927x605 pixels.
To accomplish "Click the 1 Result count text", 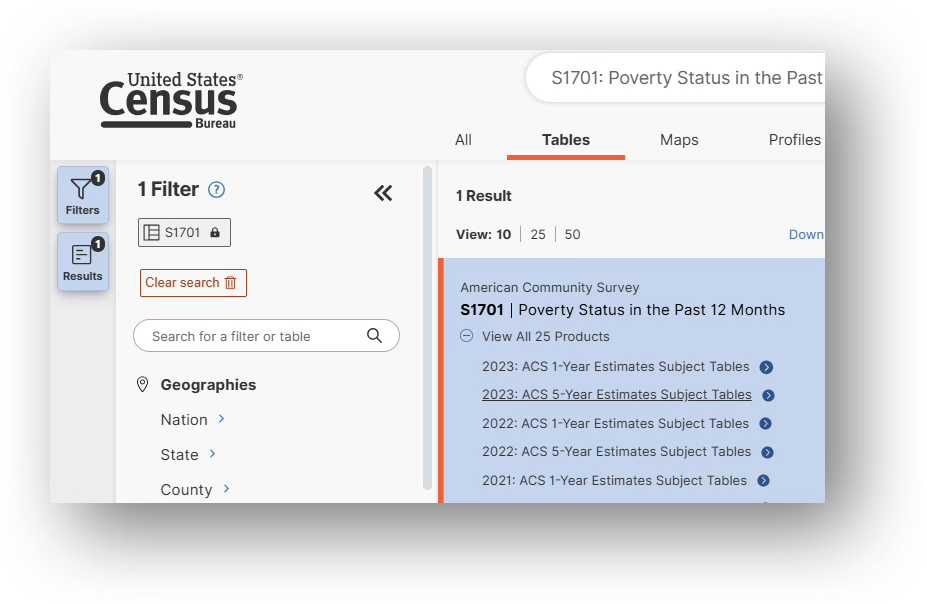I will [x=484, y=196].
